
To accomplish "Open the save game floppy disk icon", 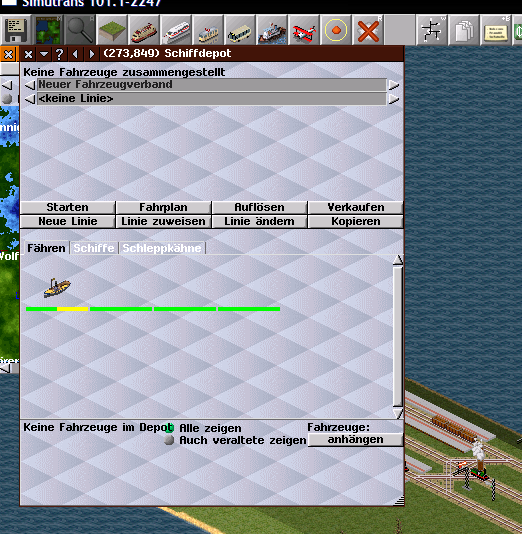I will click(16, 30).
